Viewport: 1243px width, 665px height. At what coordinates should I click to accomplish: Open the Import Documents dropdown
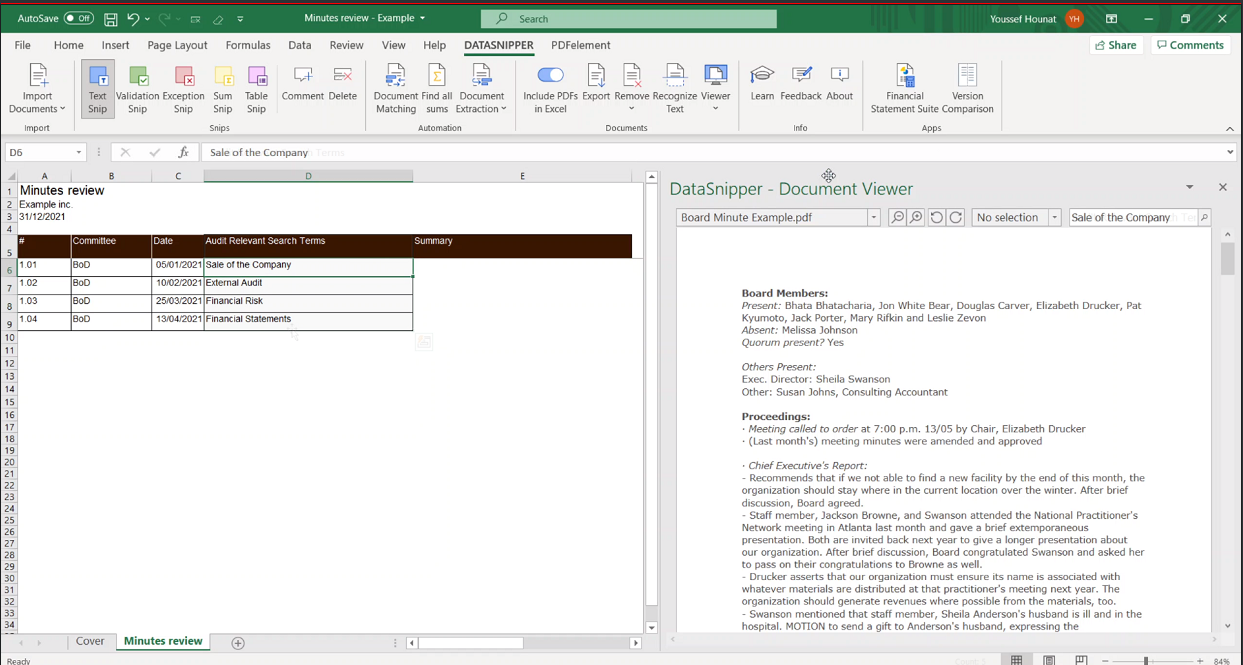(37, 88)
